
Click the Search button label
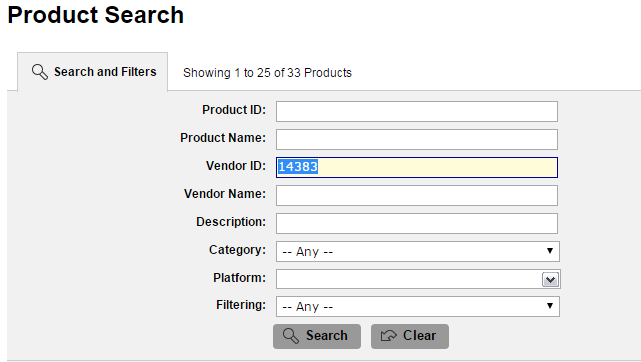(x=327, y=335)
